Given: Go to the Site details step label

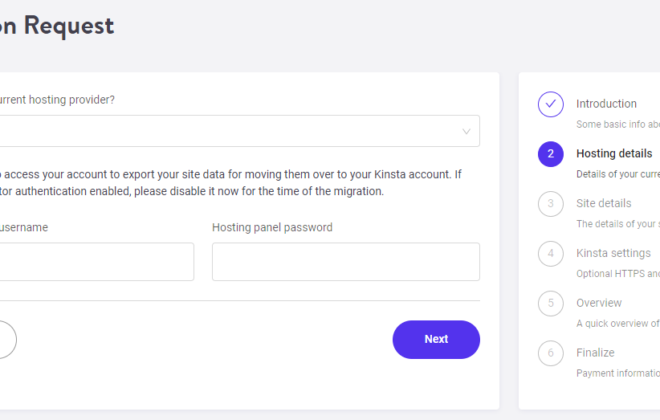Looking at the screenshot, I should click(x=604, y=203).
